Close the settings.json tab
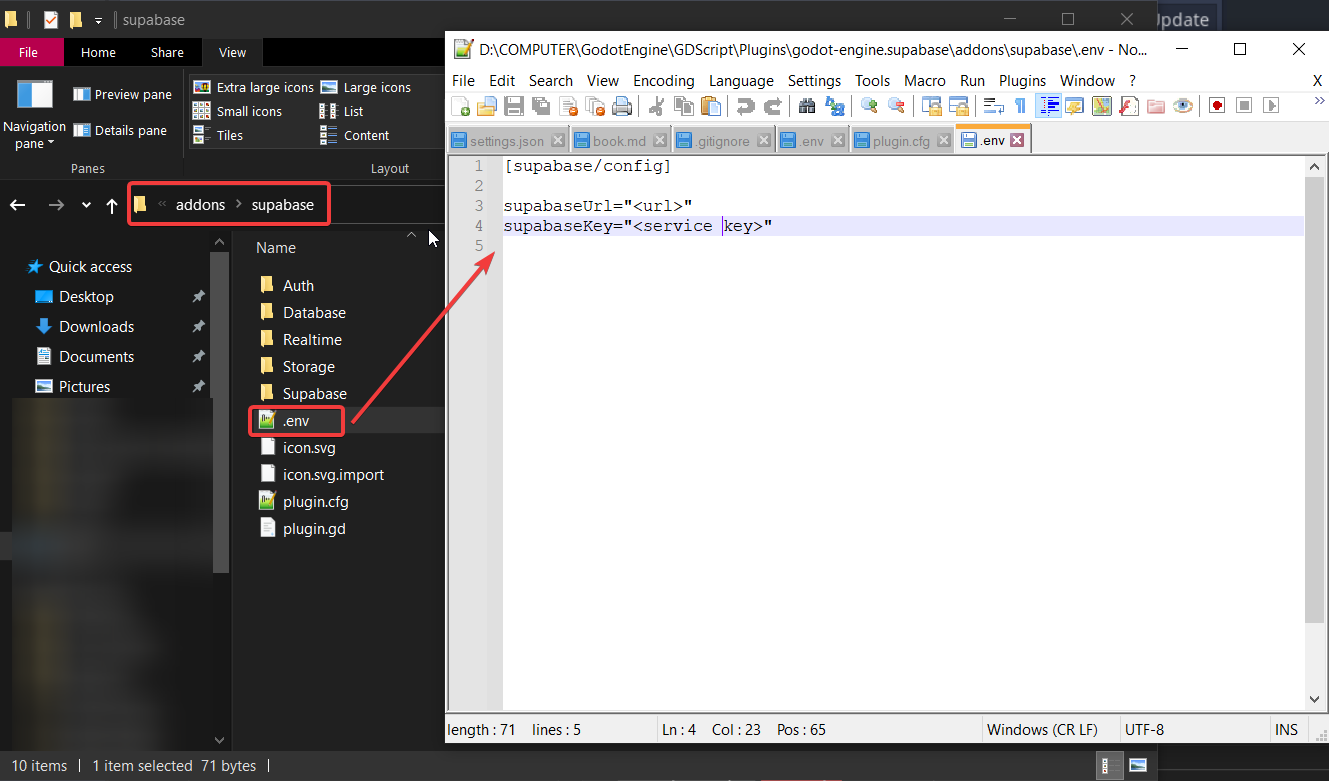This screenshot has height=781, width=1329. tap(558, 141)
